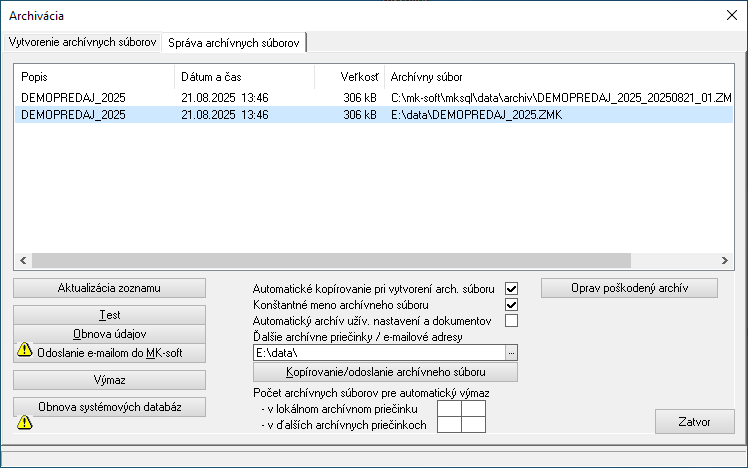Click browse ellipsis button next to E:\data\ field
This screenshot has width=748, height=468.
(x=511, y=353)
